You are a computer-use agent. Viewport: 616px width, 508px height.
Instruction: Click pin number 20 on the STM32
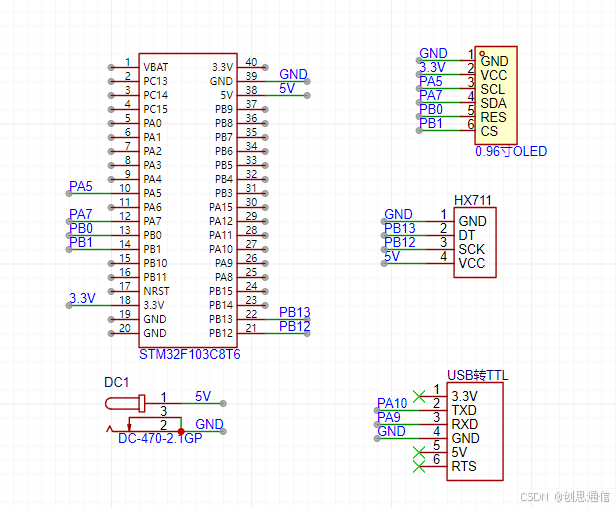125,328
